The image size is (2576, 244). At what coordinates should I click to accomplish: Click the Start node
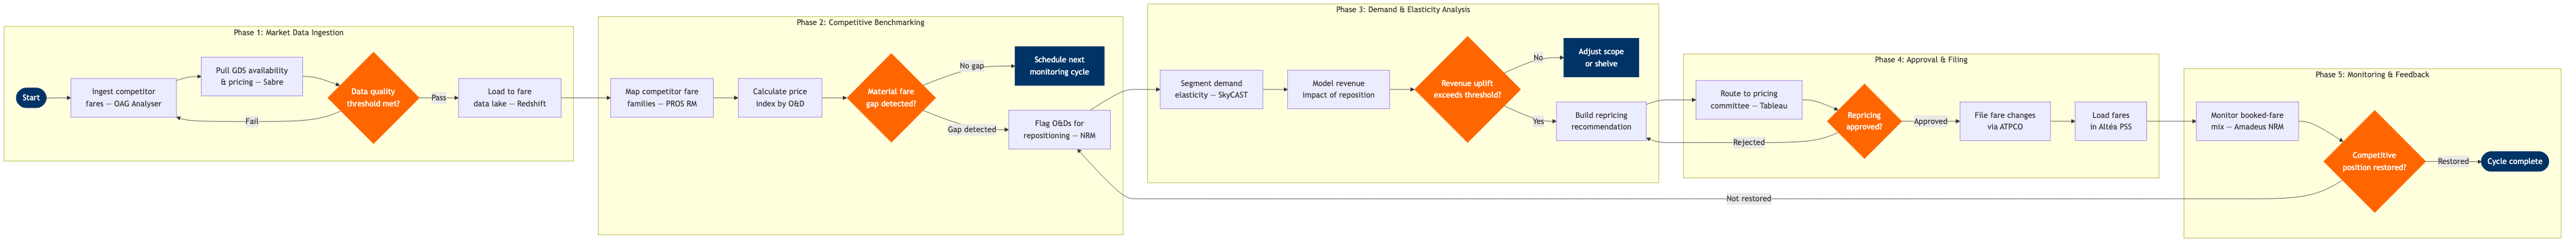[31, 98]
